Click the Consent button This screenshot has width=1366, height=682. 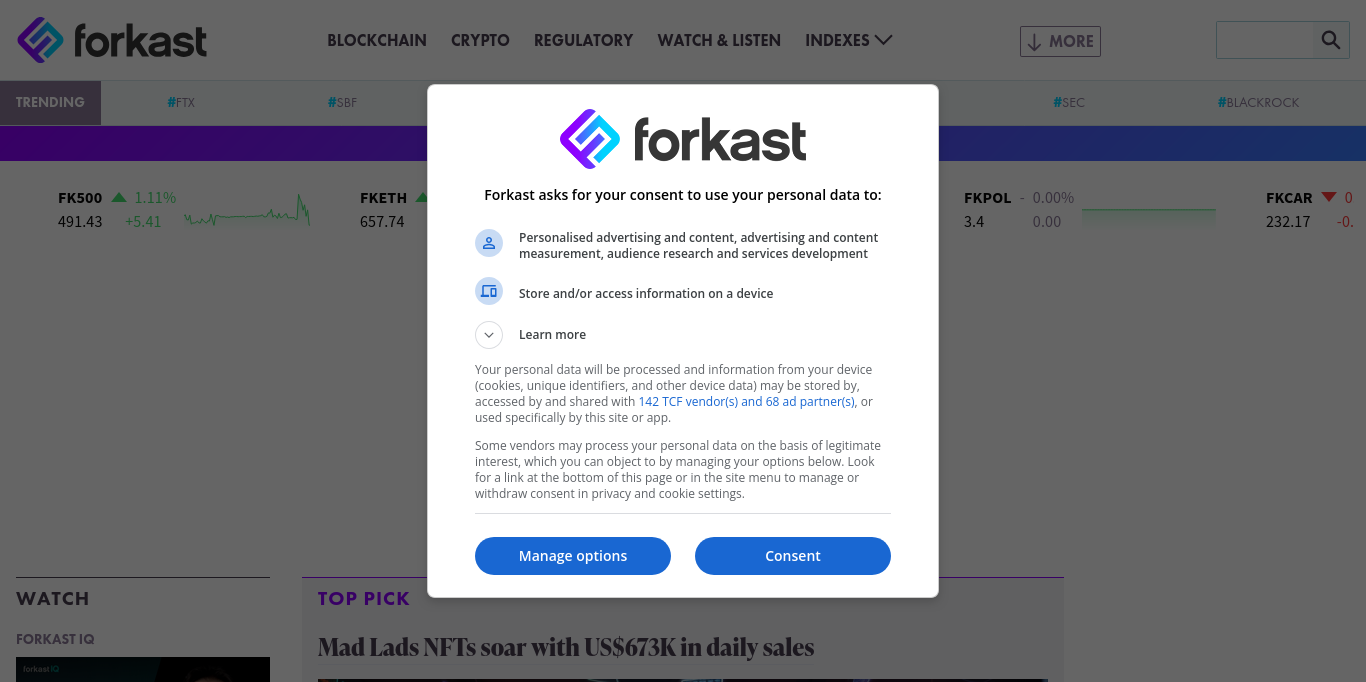coord(793,556)
